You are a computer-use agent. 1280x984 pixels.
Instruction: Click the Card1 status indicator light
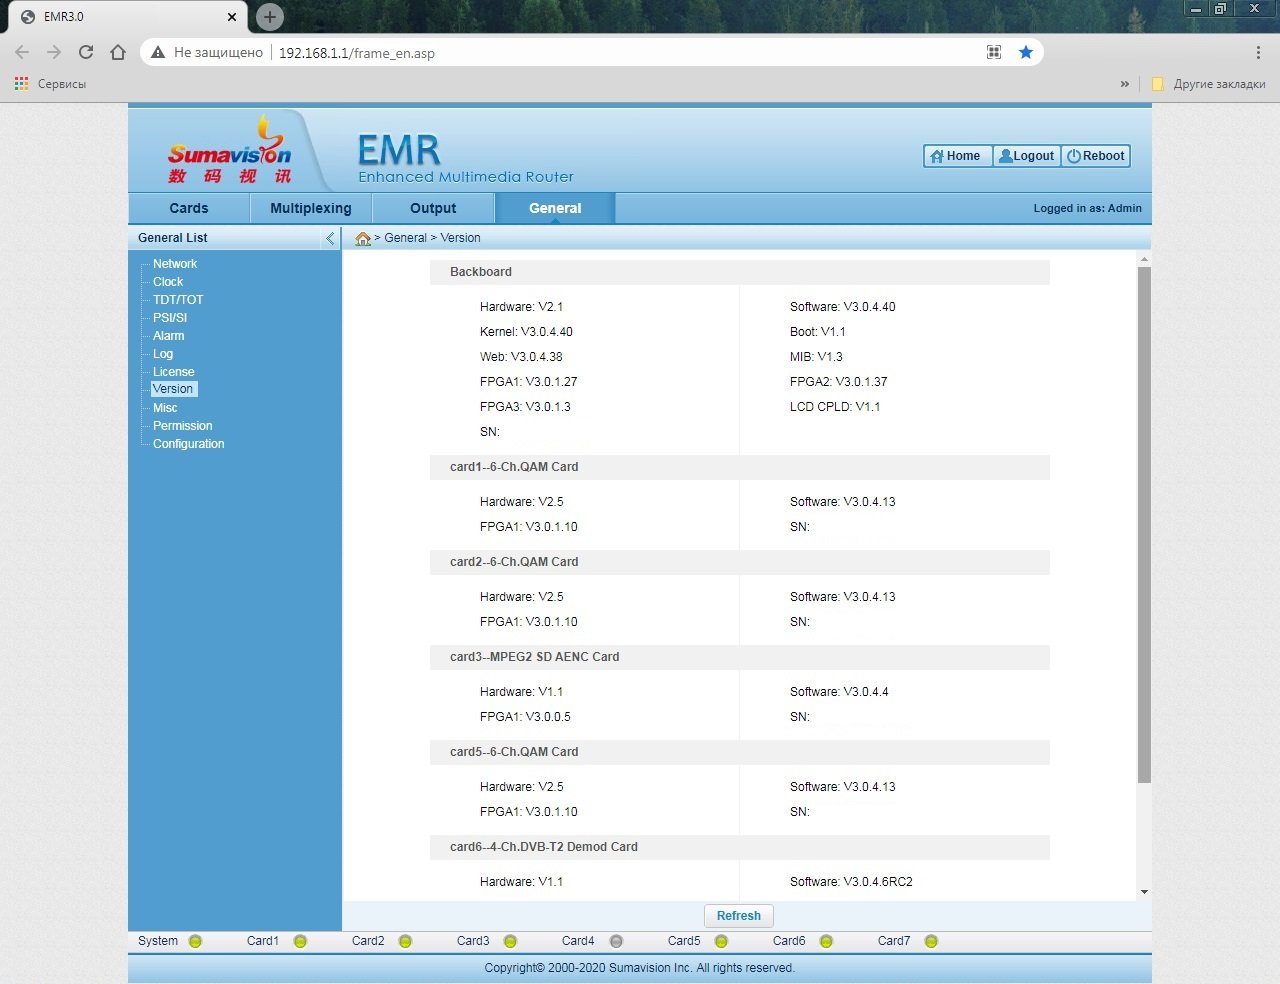point(300,941)
